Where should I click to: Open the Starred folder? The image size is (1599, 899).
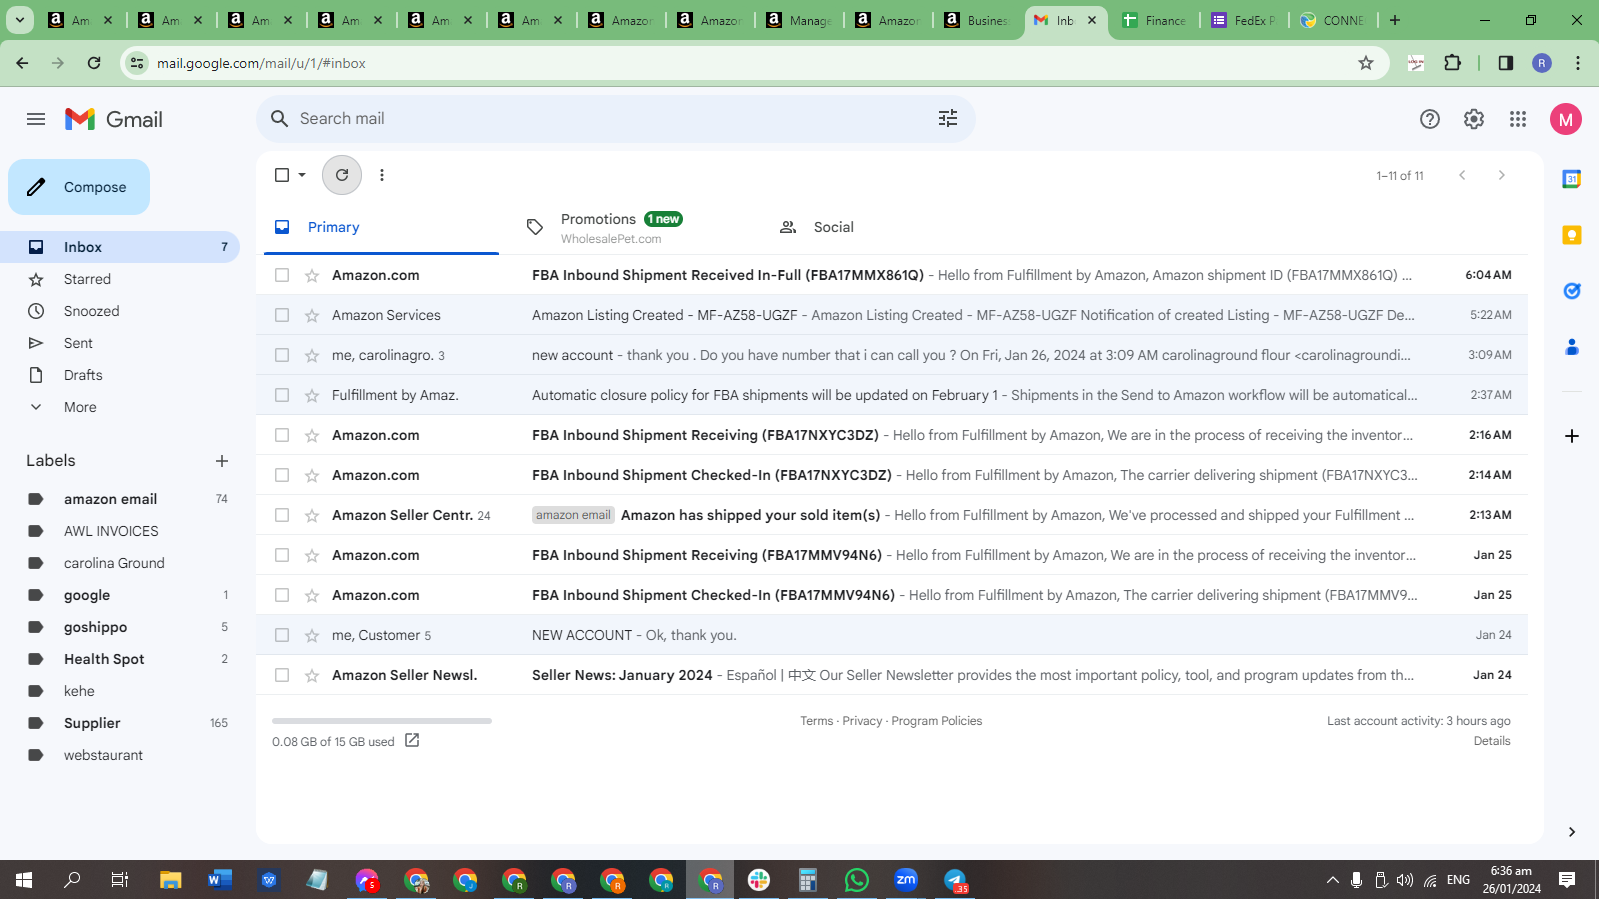click(x=120, y=279)
